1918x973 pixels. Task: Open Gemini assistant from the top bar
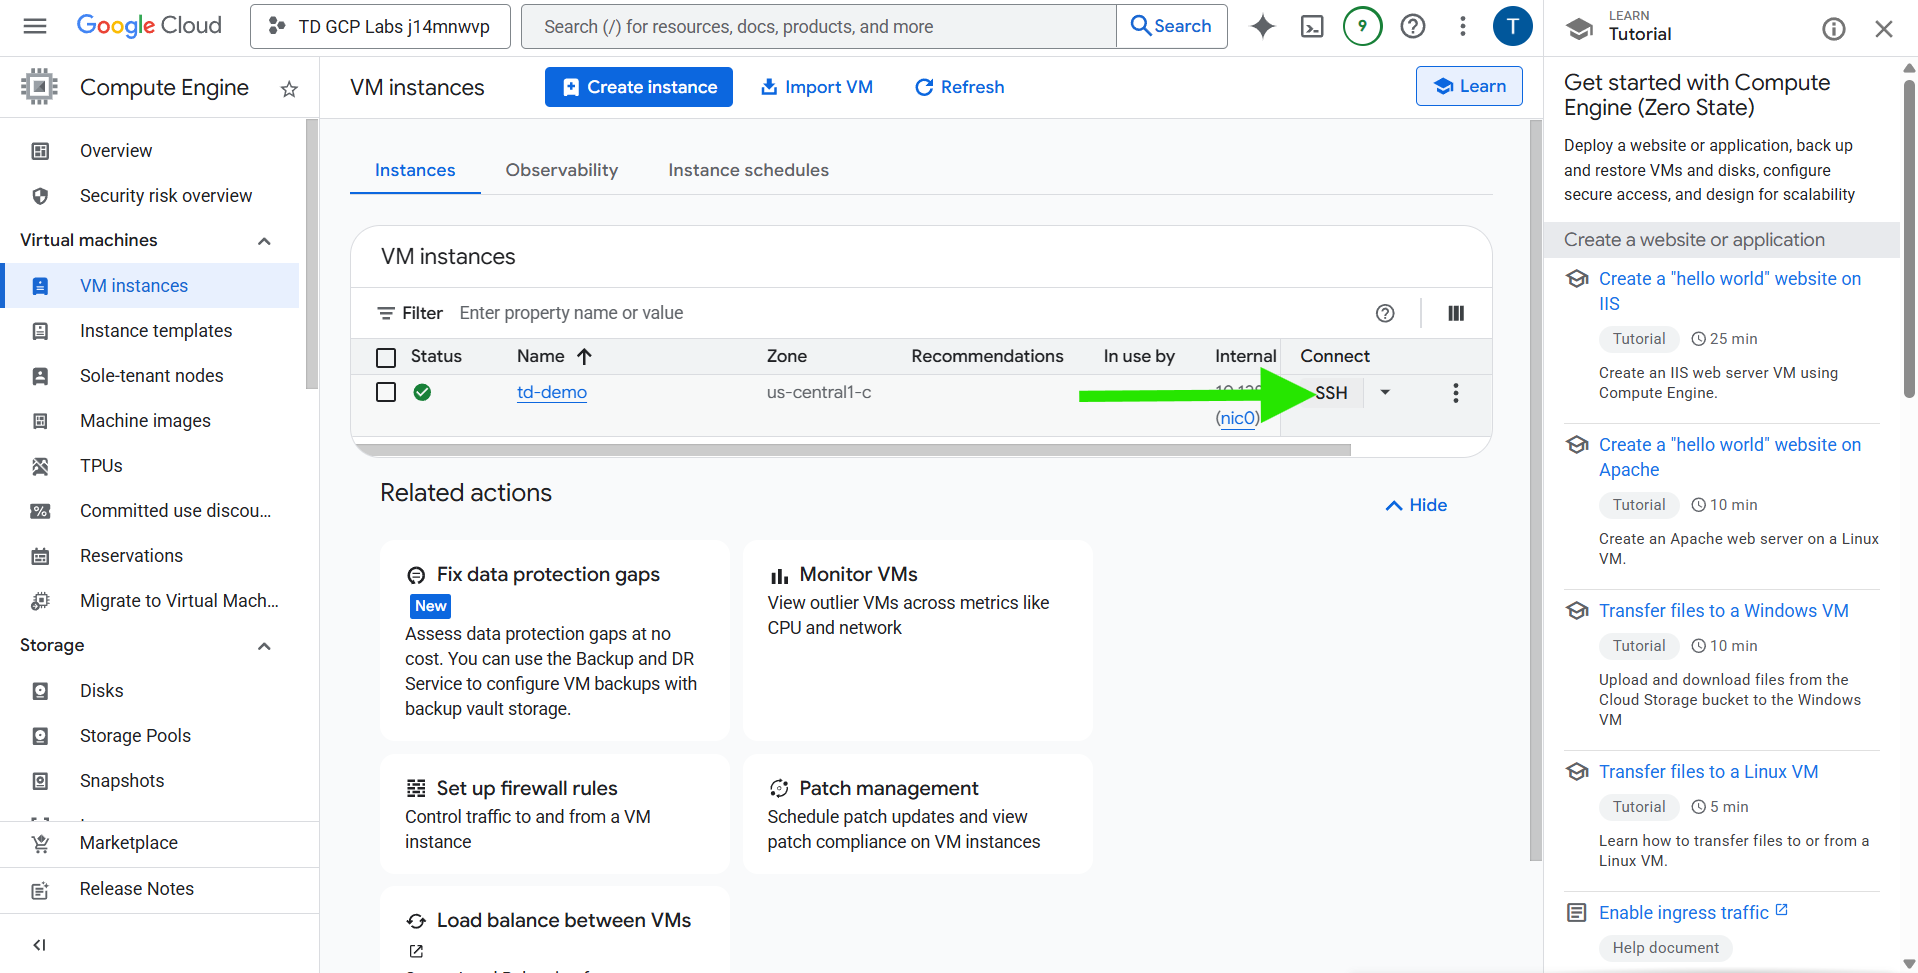[x=1262, y=26]
